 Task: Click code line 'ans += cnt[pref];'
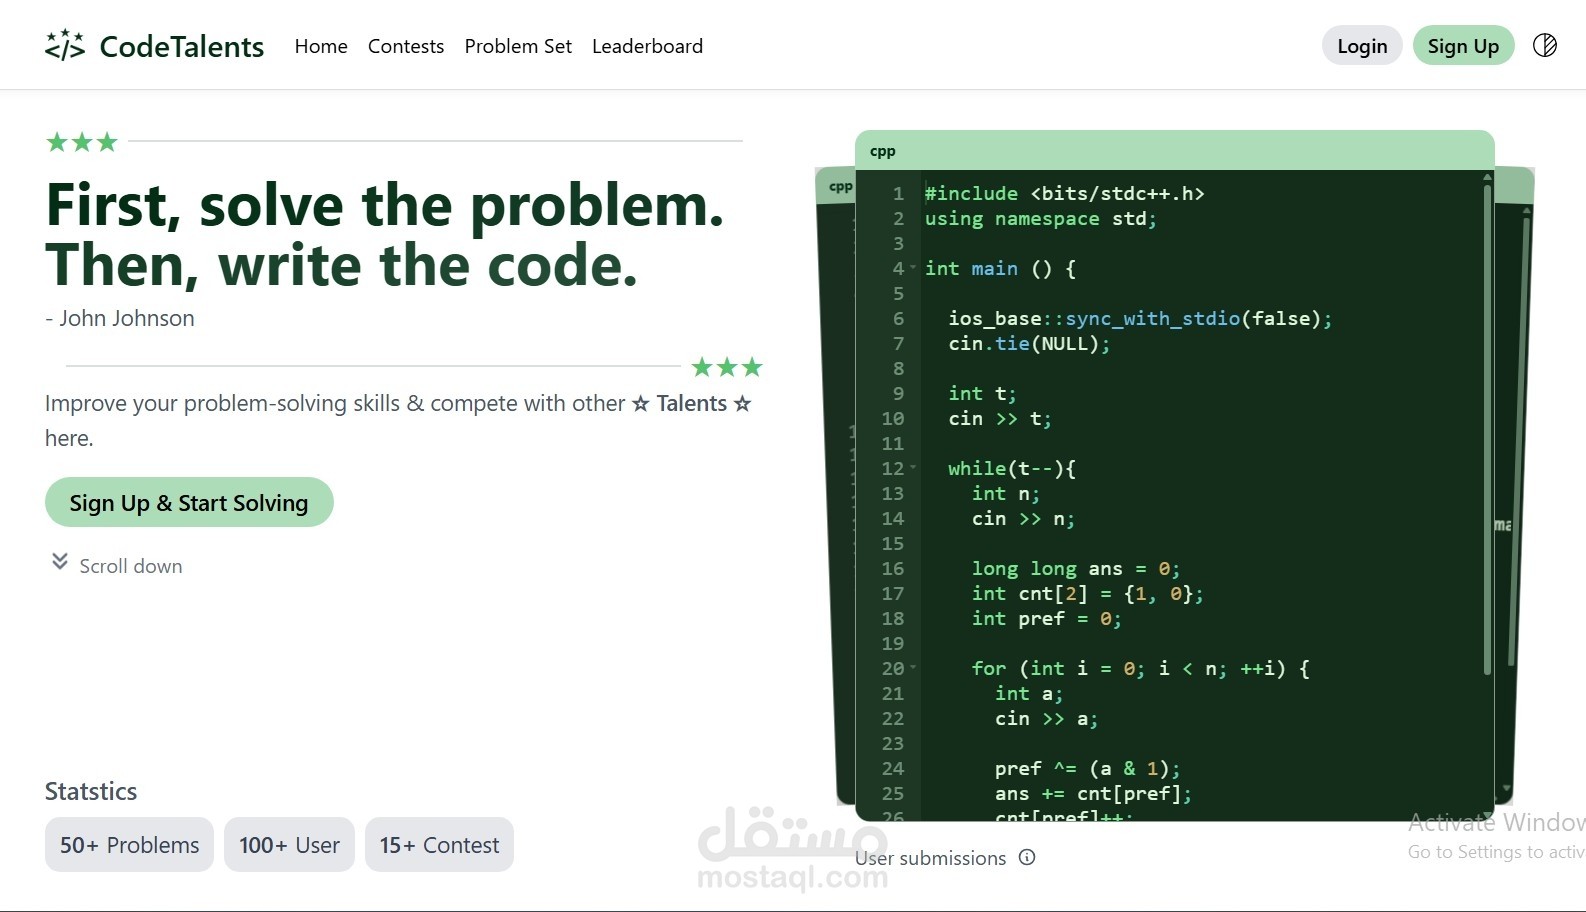(x=1094, y=793)
